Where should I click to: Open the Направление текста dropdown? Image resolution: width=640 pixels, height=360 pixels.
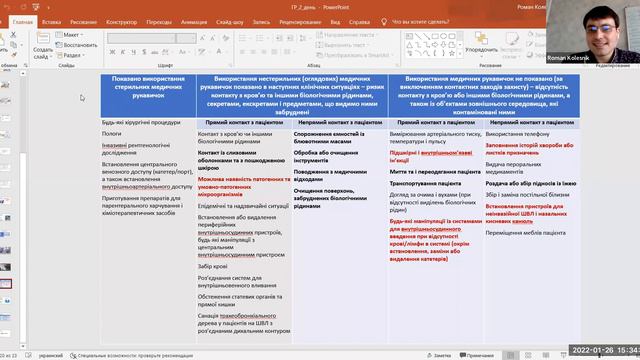click(x=347, y=35)
